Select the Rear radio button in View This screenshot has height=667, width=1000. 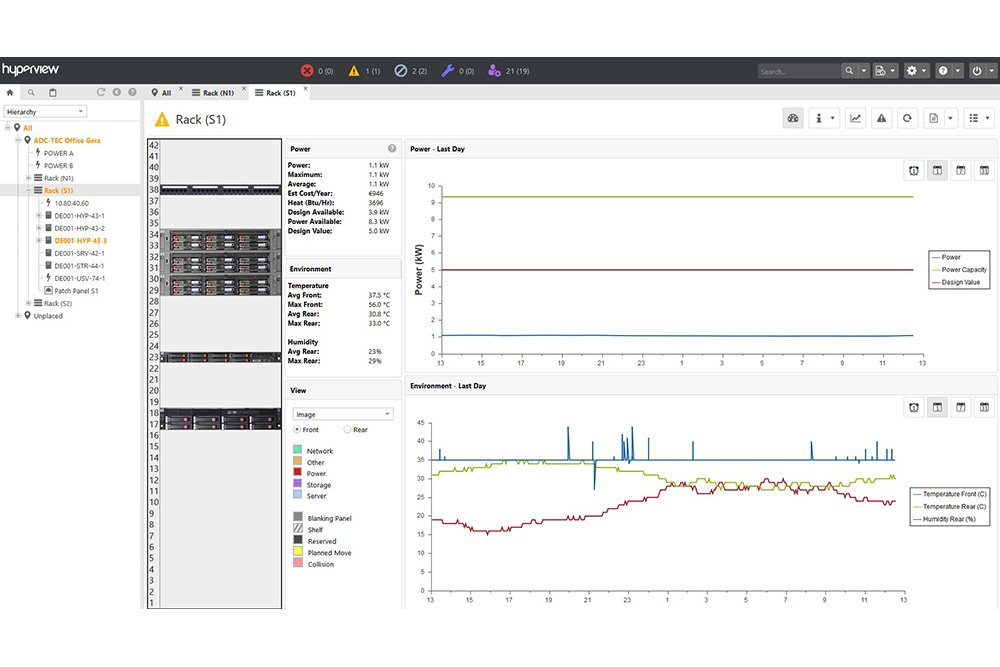point(347,430)
